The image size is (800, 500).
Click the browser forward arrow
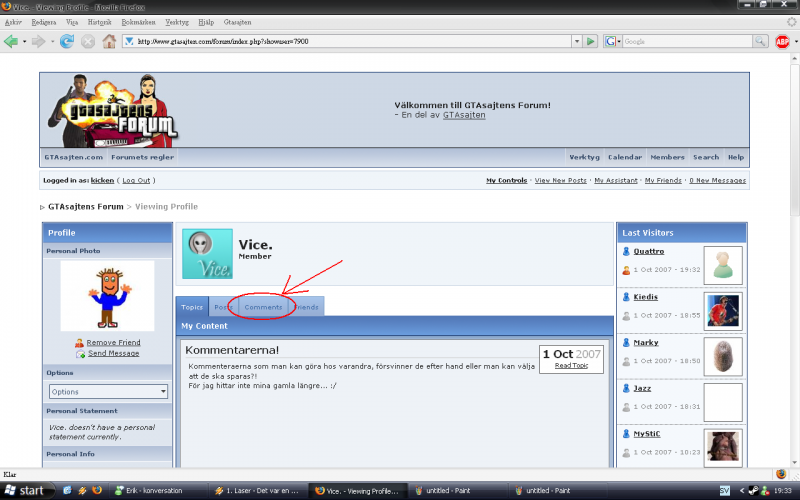pyautogui.click(x=38, y=41)
